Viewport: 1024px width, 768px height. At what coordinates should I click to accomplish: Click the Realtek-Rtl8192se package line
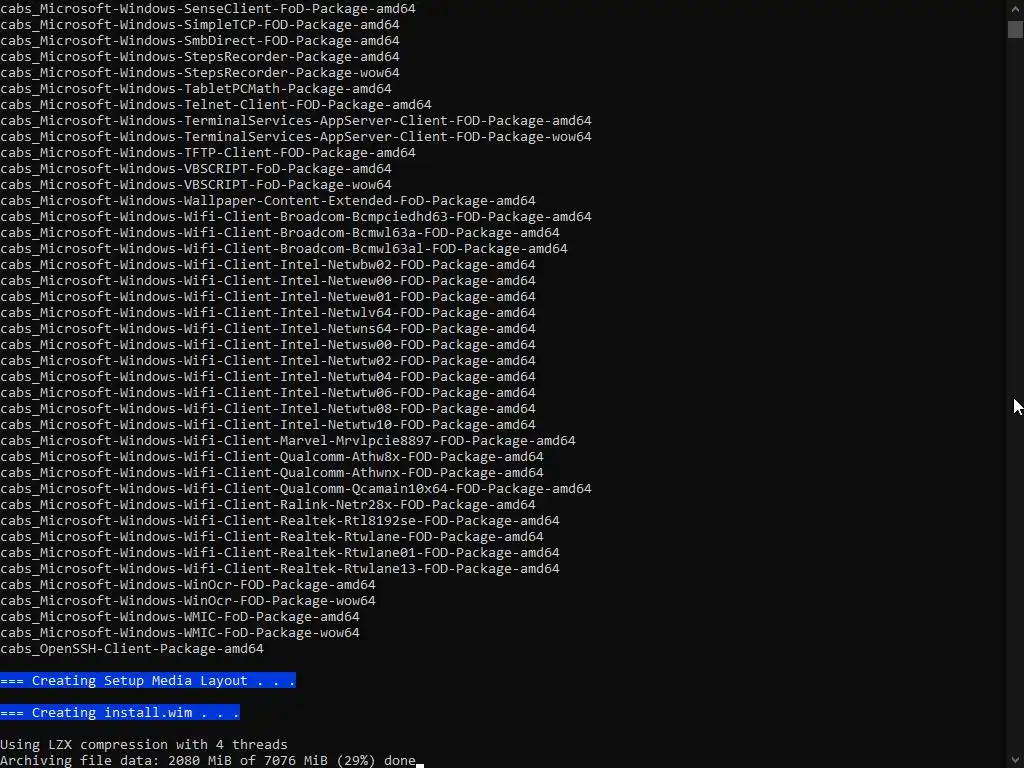280,520
